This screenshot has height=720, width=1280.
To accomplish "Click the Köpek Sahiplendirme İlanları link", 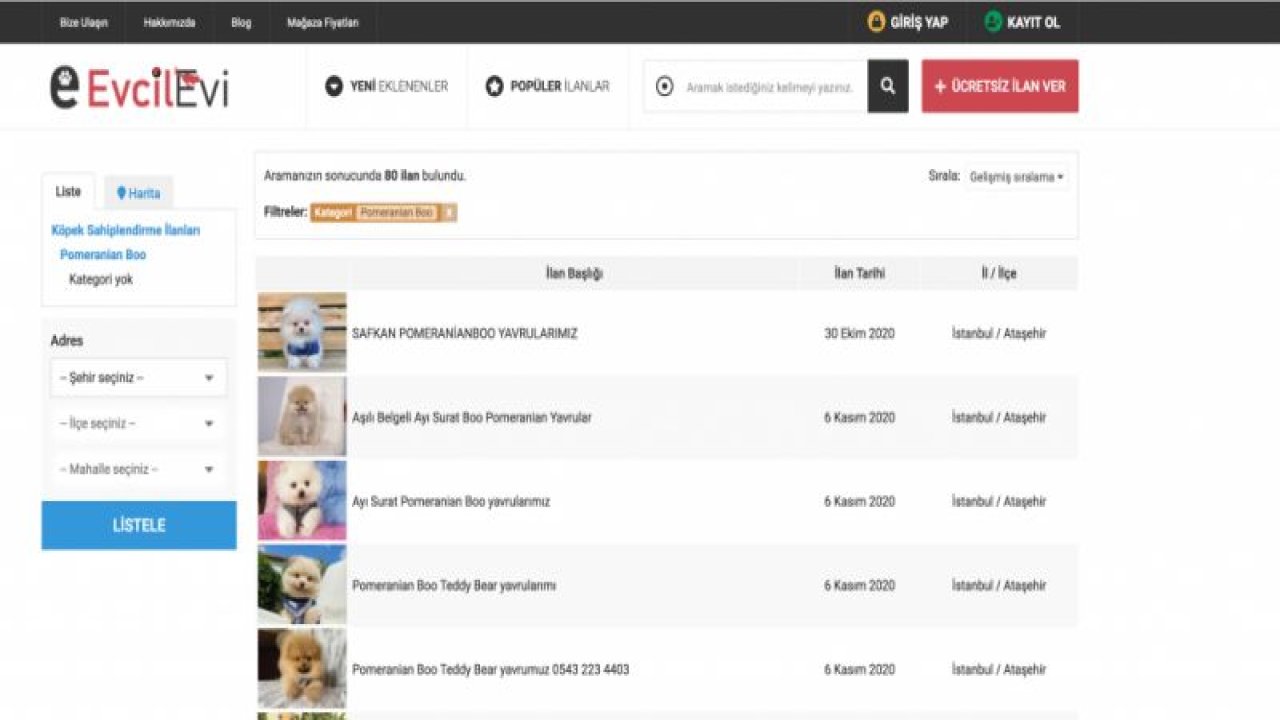I will 127,229.
